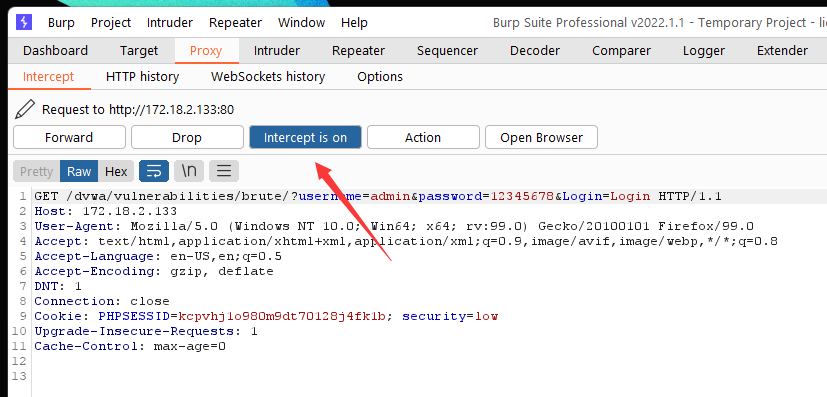
Task: Switch to the HTTP history tab
Action: (x=142, y=76)
